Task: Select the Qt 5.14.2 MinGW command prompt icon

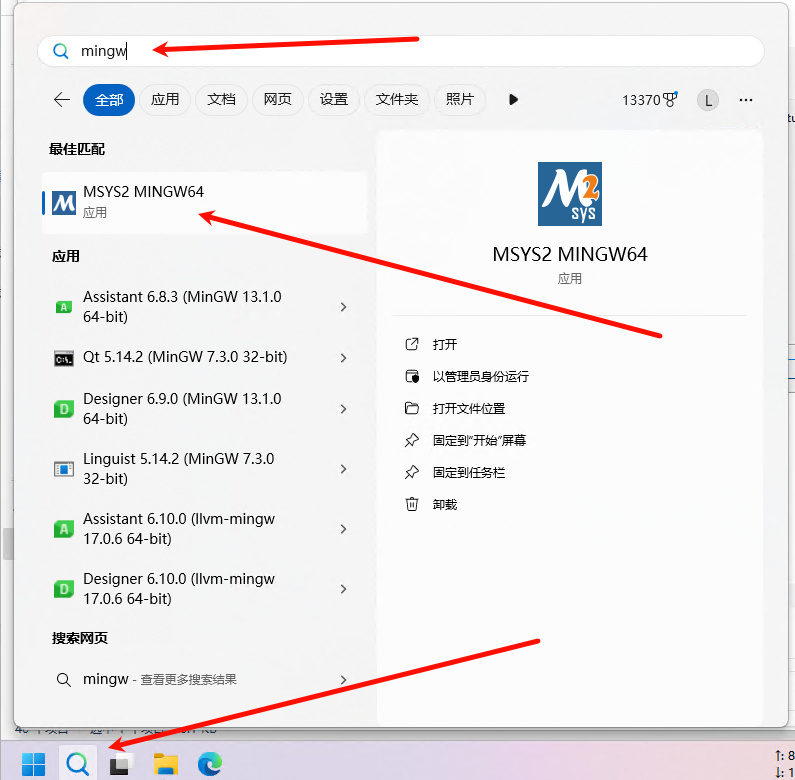Action: [64, 358]
